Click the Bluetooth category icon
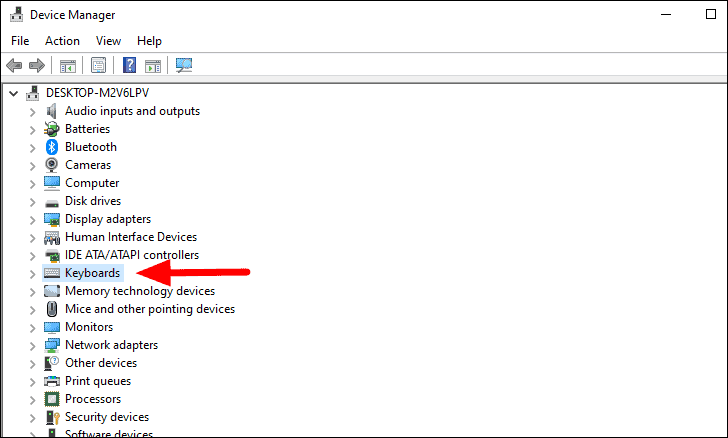This screenshot has width=728, height=438. 52,147
